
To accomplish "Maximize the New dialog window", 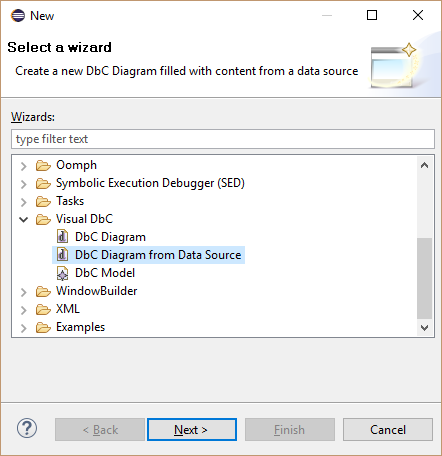I will point(372,15).
